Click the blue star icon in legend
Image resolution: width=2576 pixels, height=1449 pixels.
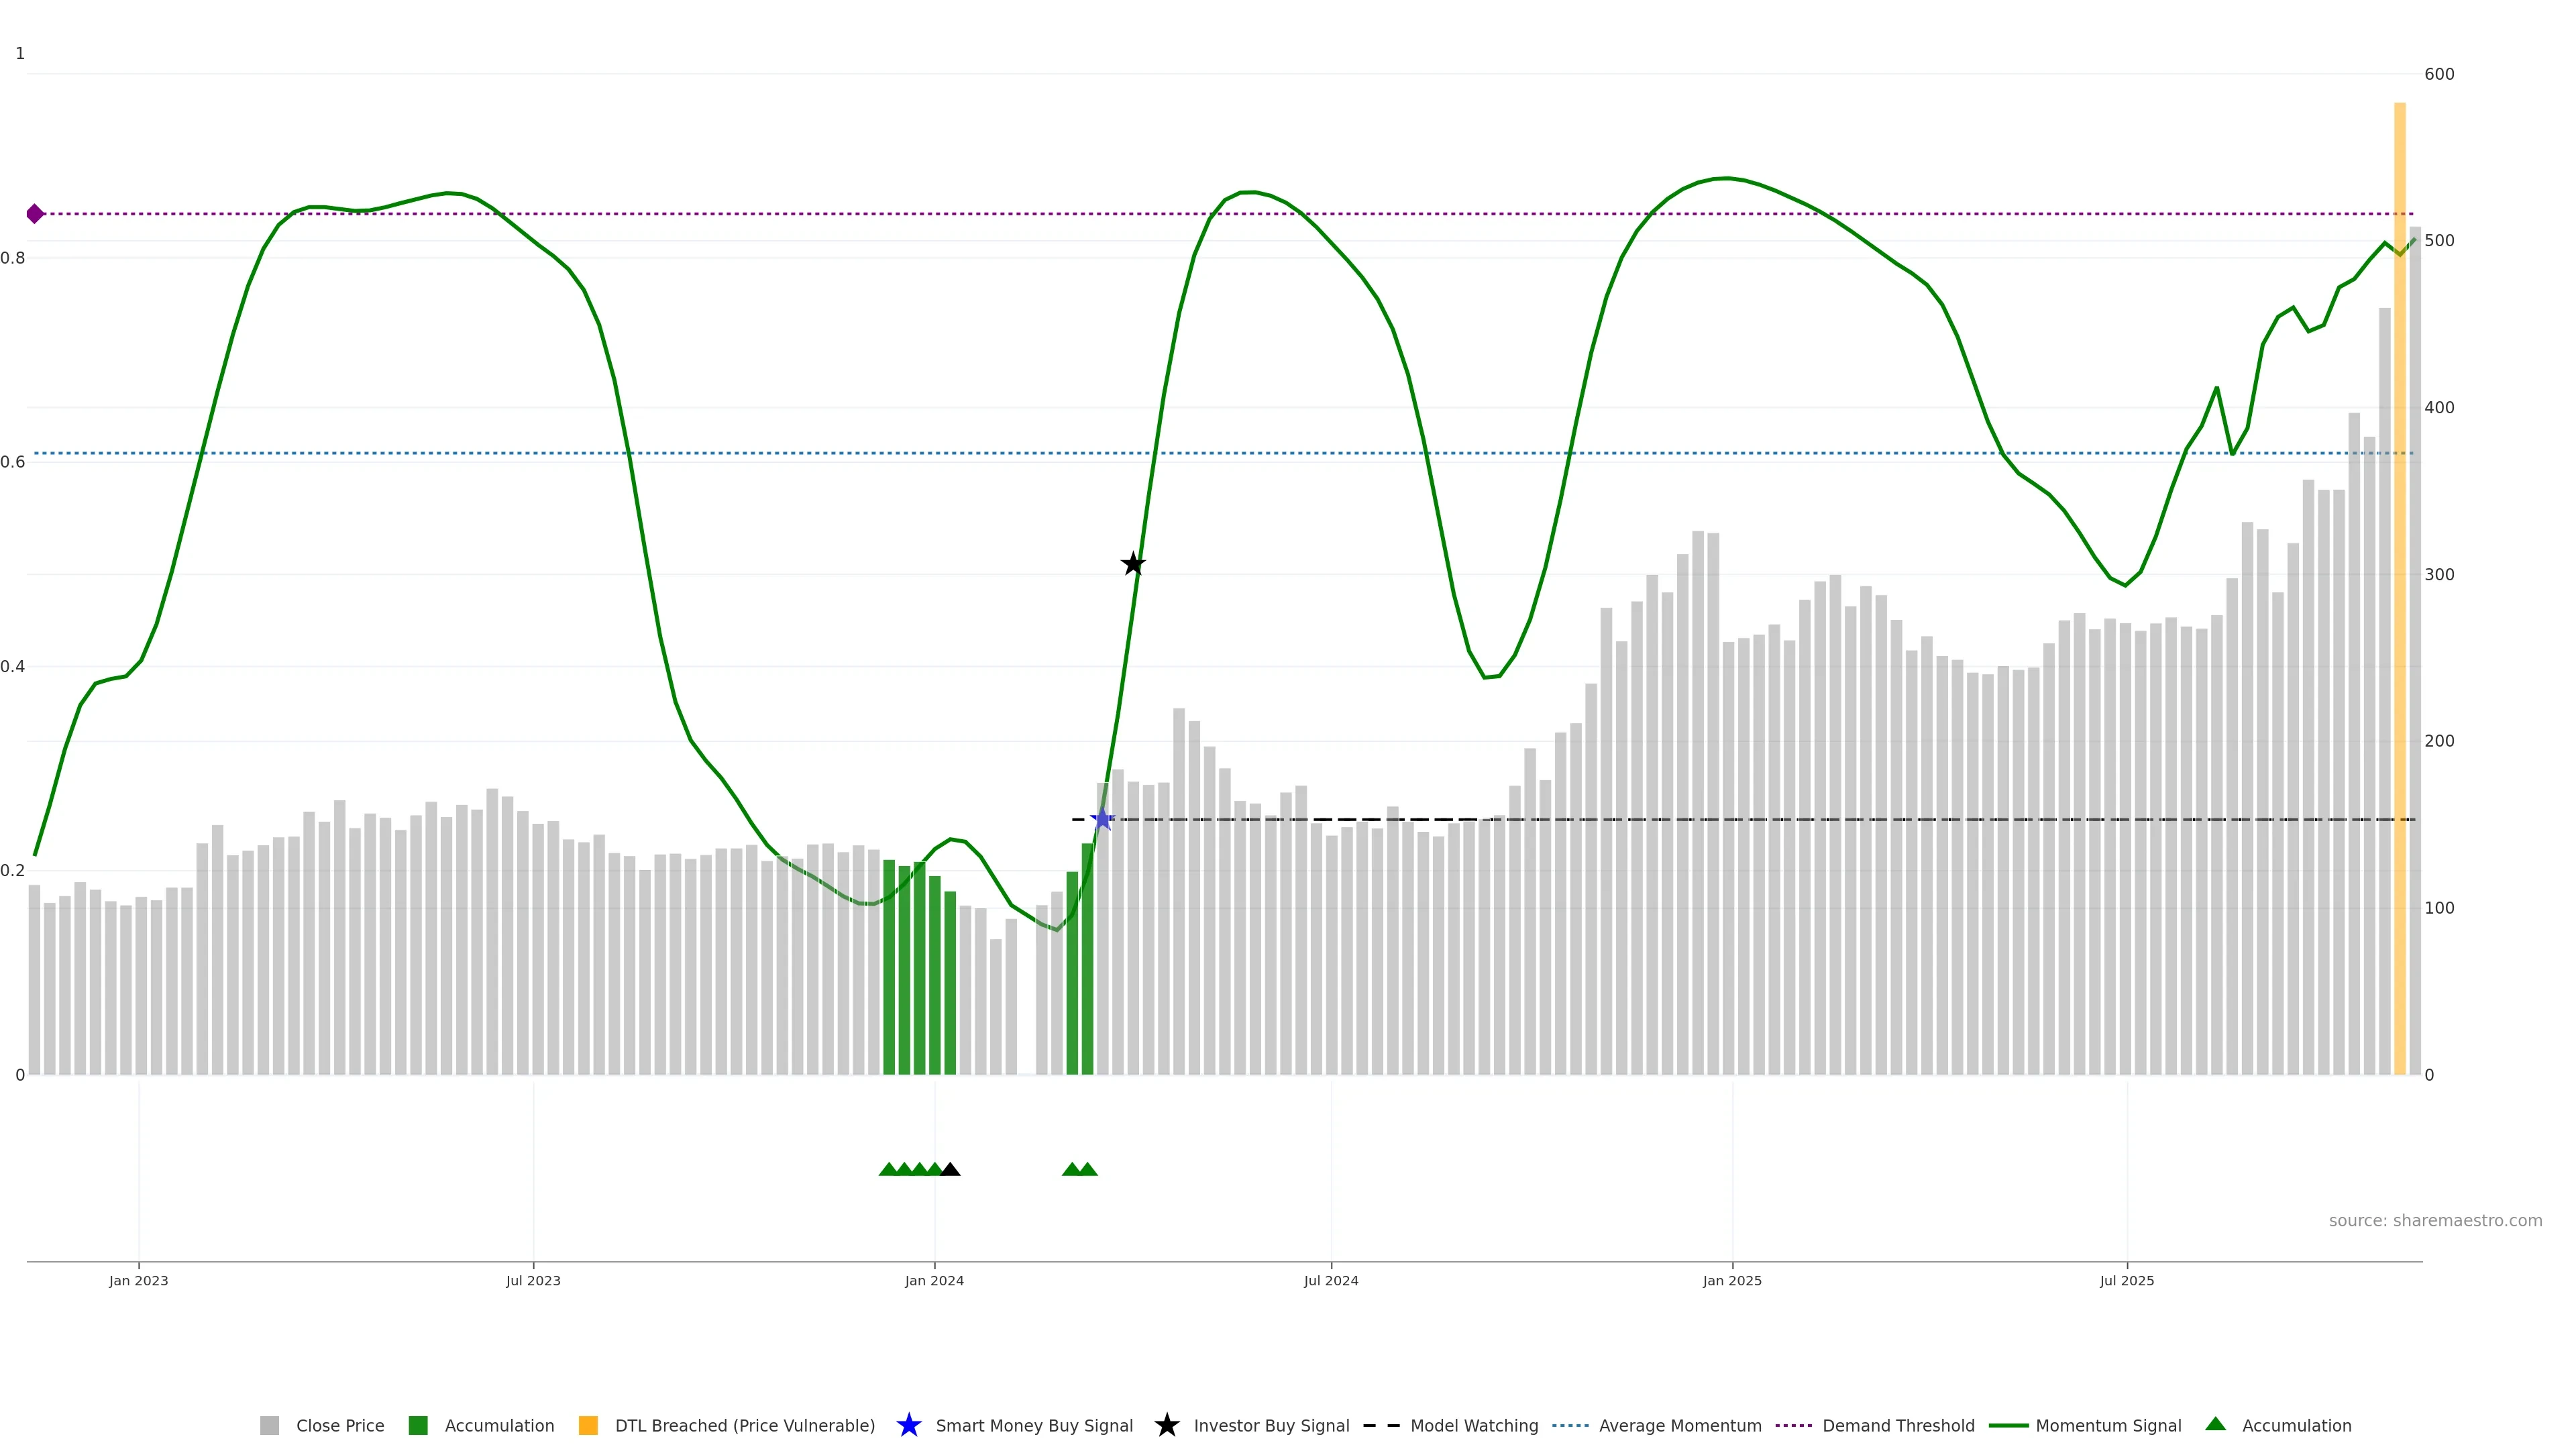pyautogui.click(x=908, y=1425)
